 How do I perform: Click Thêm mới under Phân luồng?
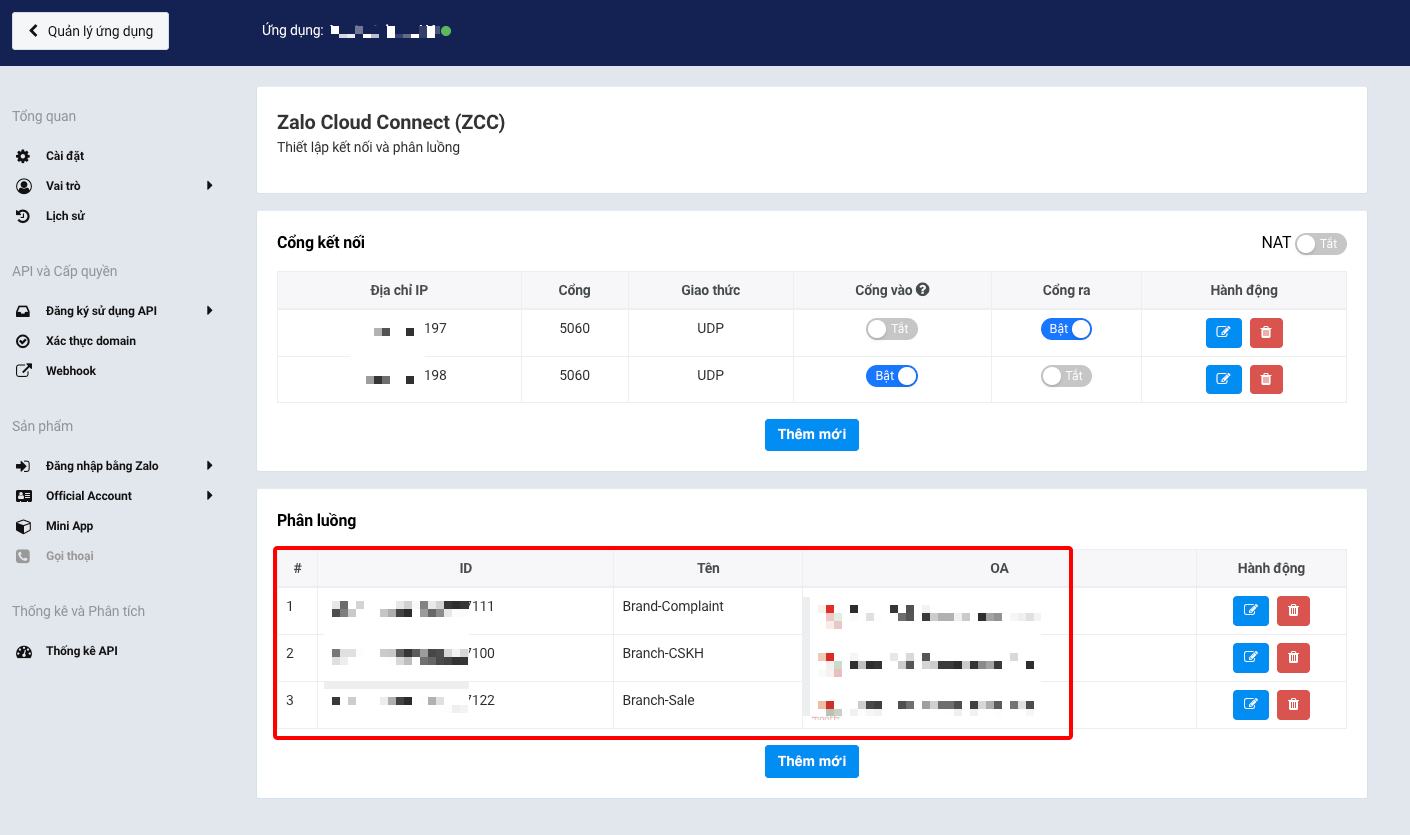(812, 761)
